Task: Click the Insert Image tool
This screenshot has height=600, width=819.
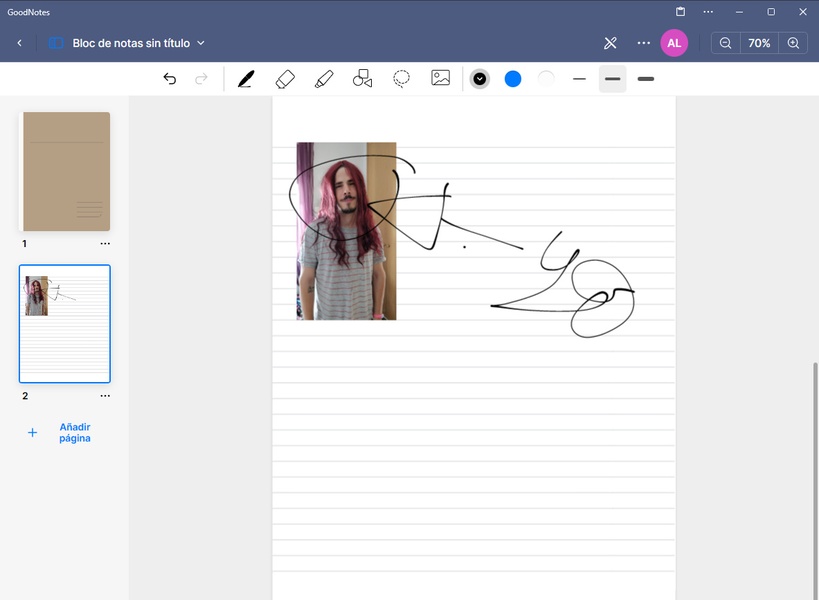Action: click(440, 78)
